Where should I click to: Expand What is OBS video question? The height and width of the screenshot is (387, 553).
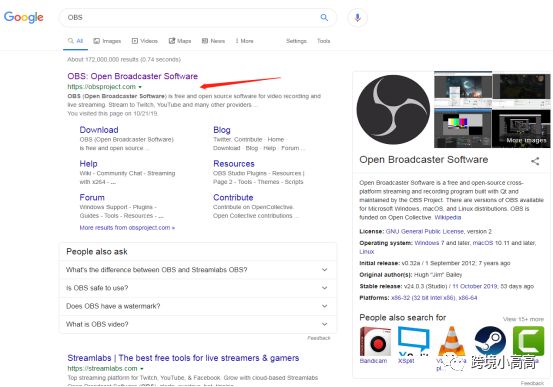click(198, 324)
